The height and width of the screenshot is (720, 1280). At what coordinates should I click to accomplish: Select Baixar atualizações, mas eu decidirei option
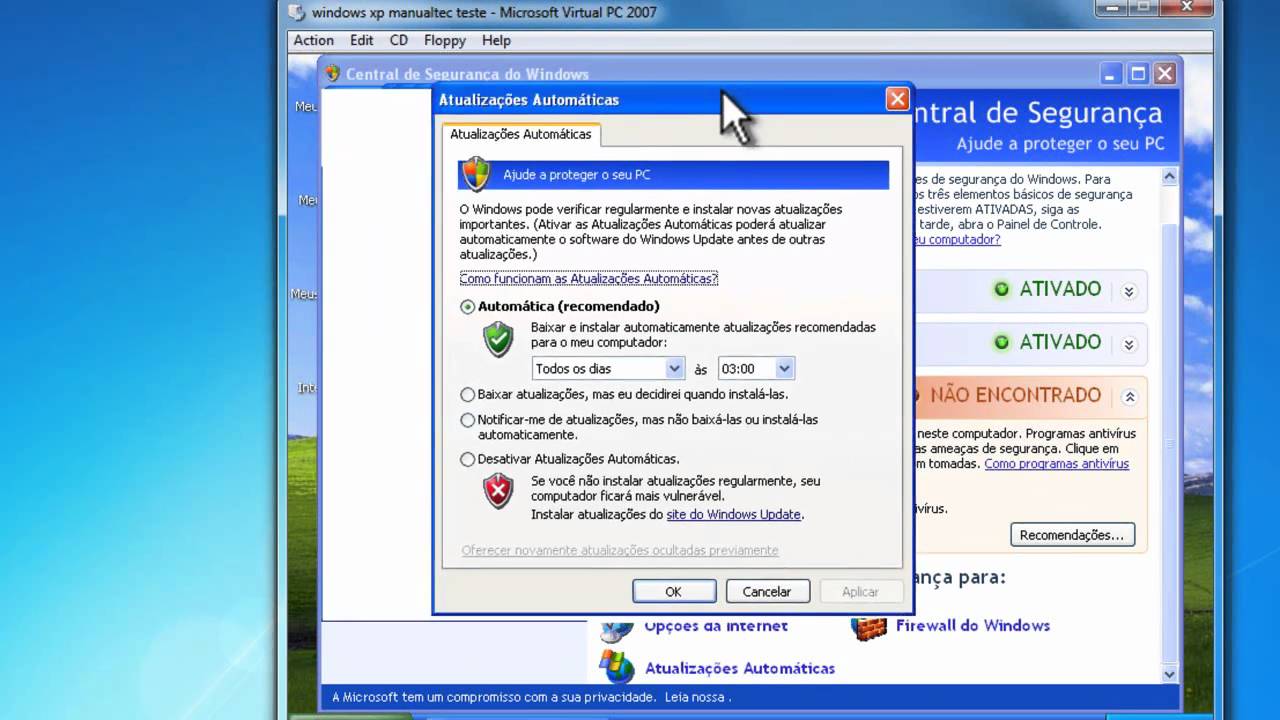click(467, 395)
